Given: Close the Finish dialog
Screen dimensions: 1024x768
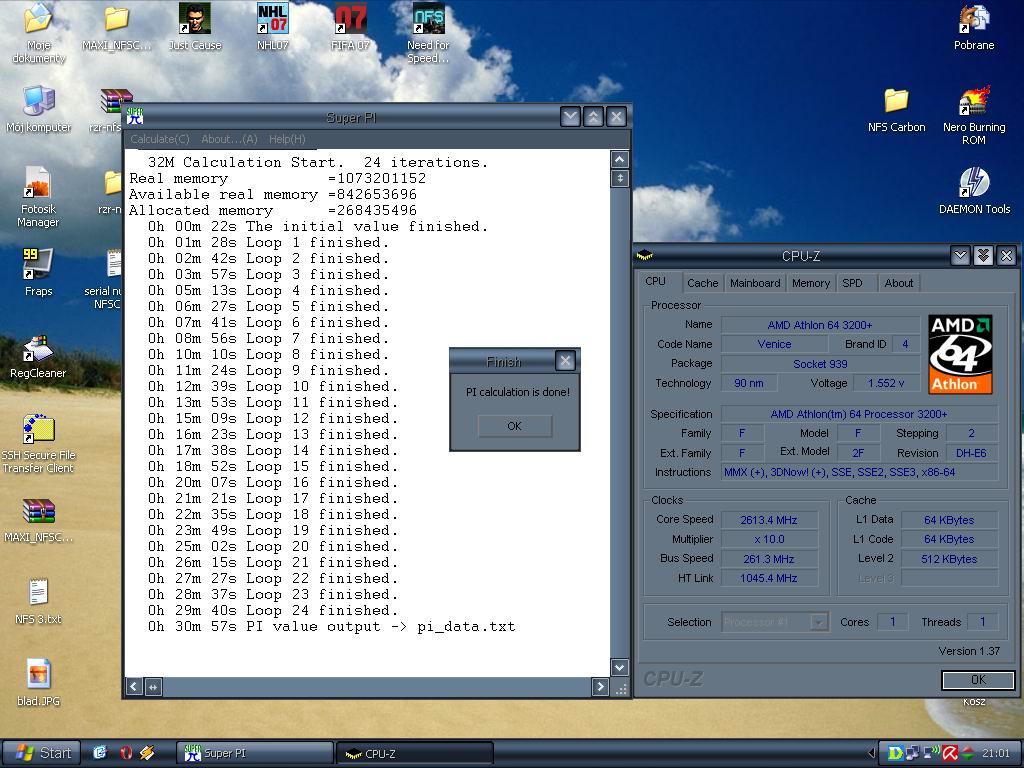Looking at the screenshot, I should click(565, 360).
